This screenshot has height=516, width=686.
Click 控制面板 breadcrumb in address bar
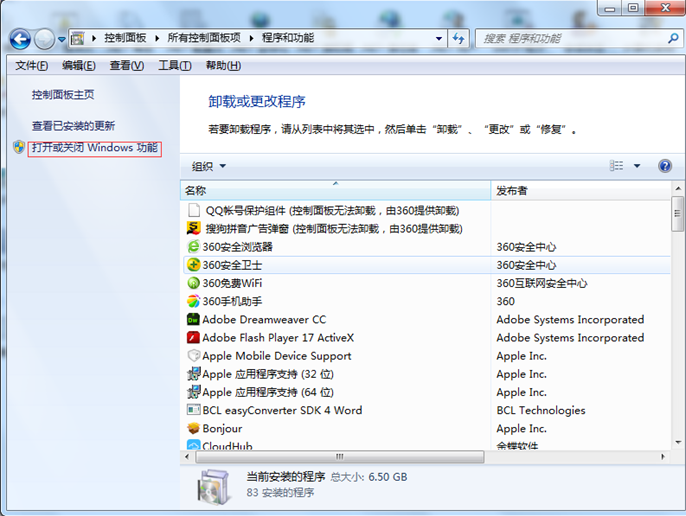(x=125, y=38)
